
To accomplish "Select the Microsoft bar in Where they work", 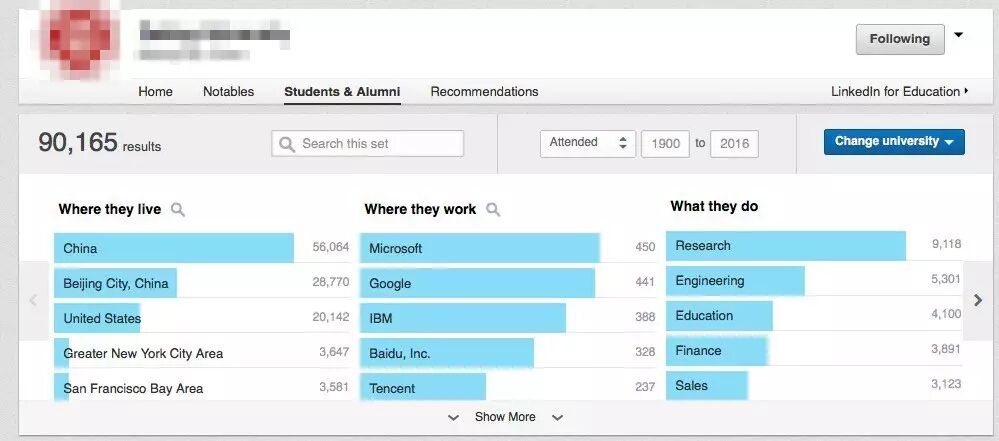I will [480, 248].
